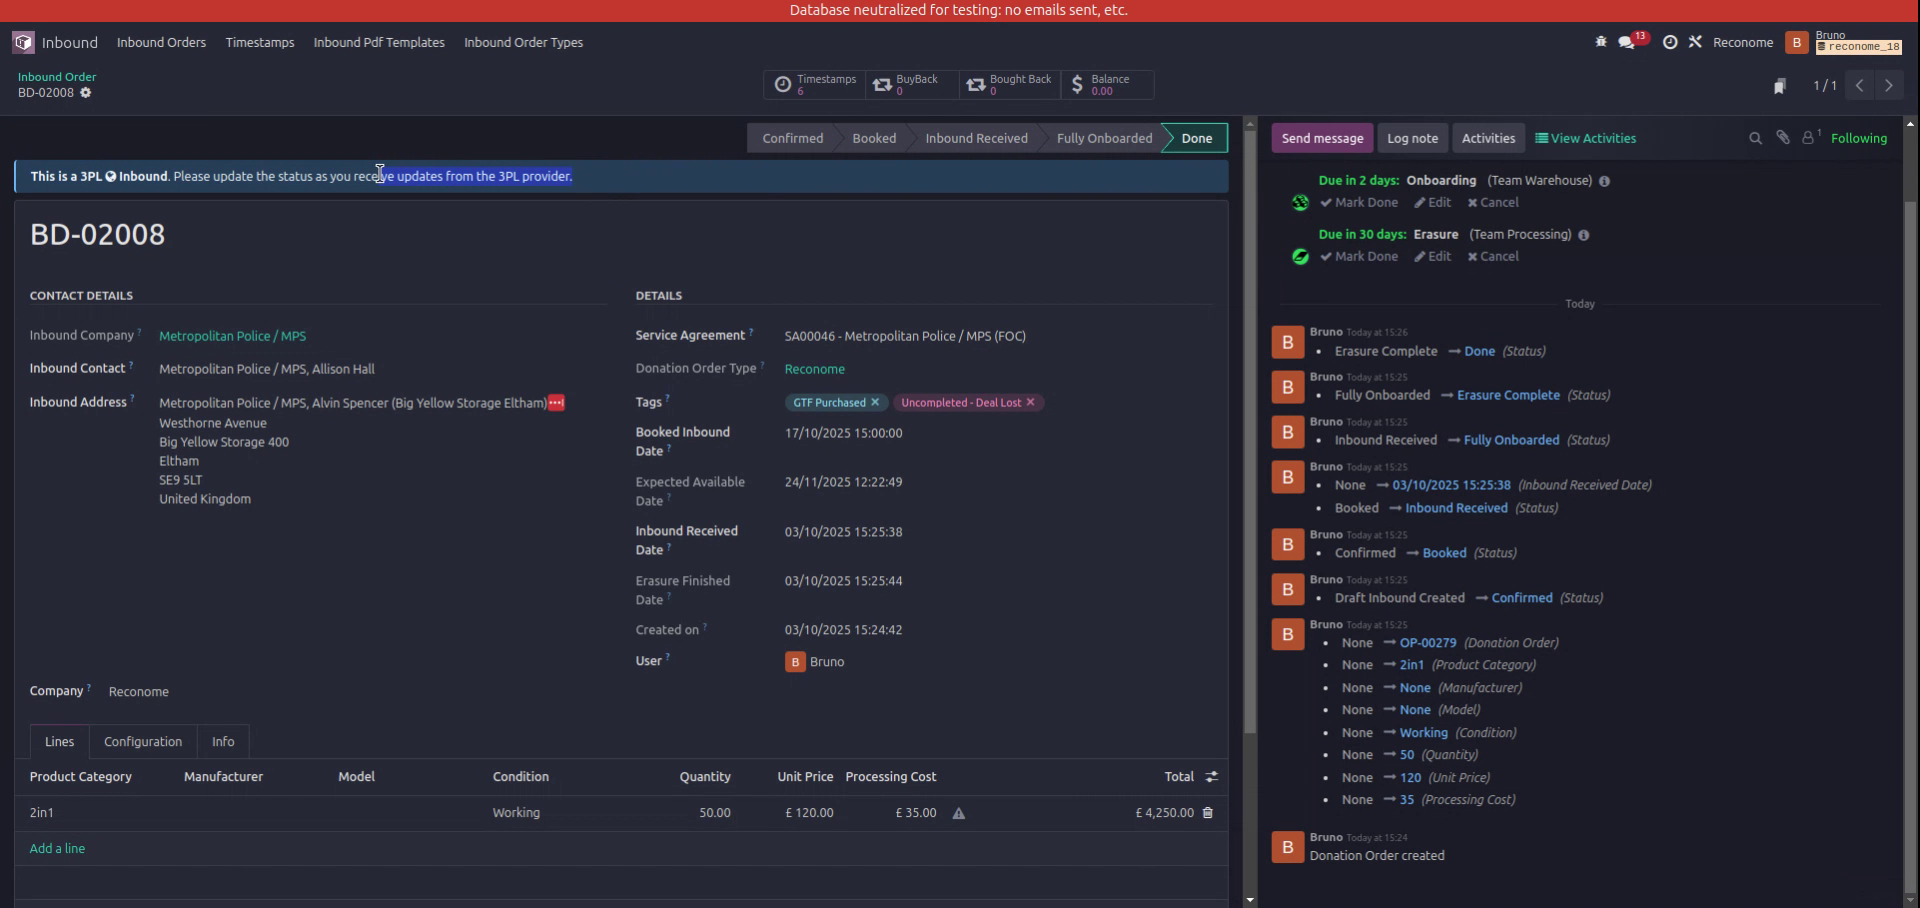Switch to the Configuration tab
The image size is (1920, 908).
(x=142, y=741)
